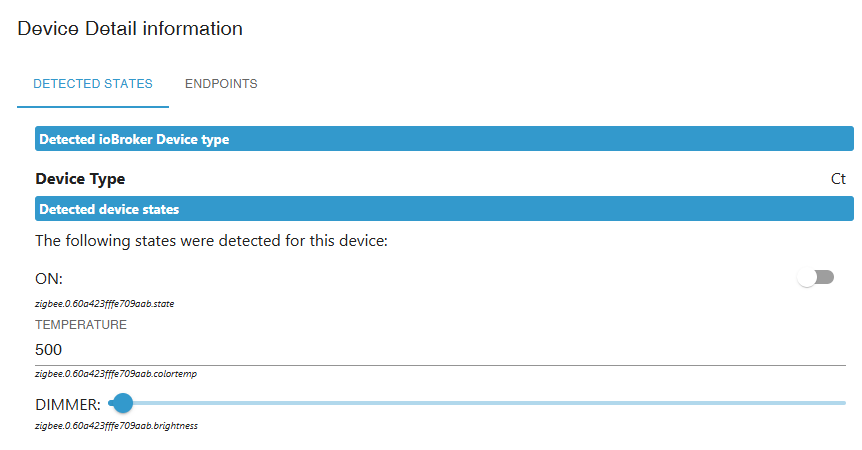
Task: Click the blue underline beneath Detected States tab
Action: click(93, 106)
